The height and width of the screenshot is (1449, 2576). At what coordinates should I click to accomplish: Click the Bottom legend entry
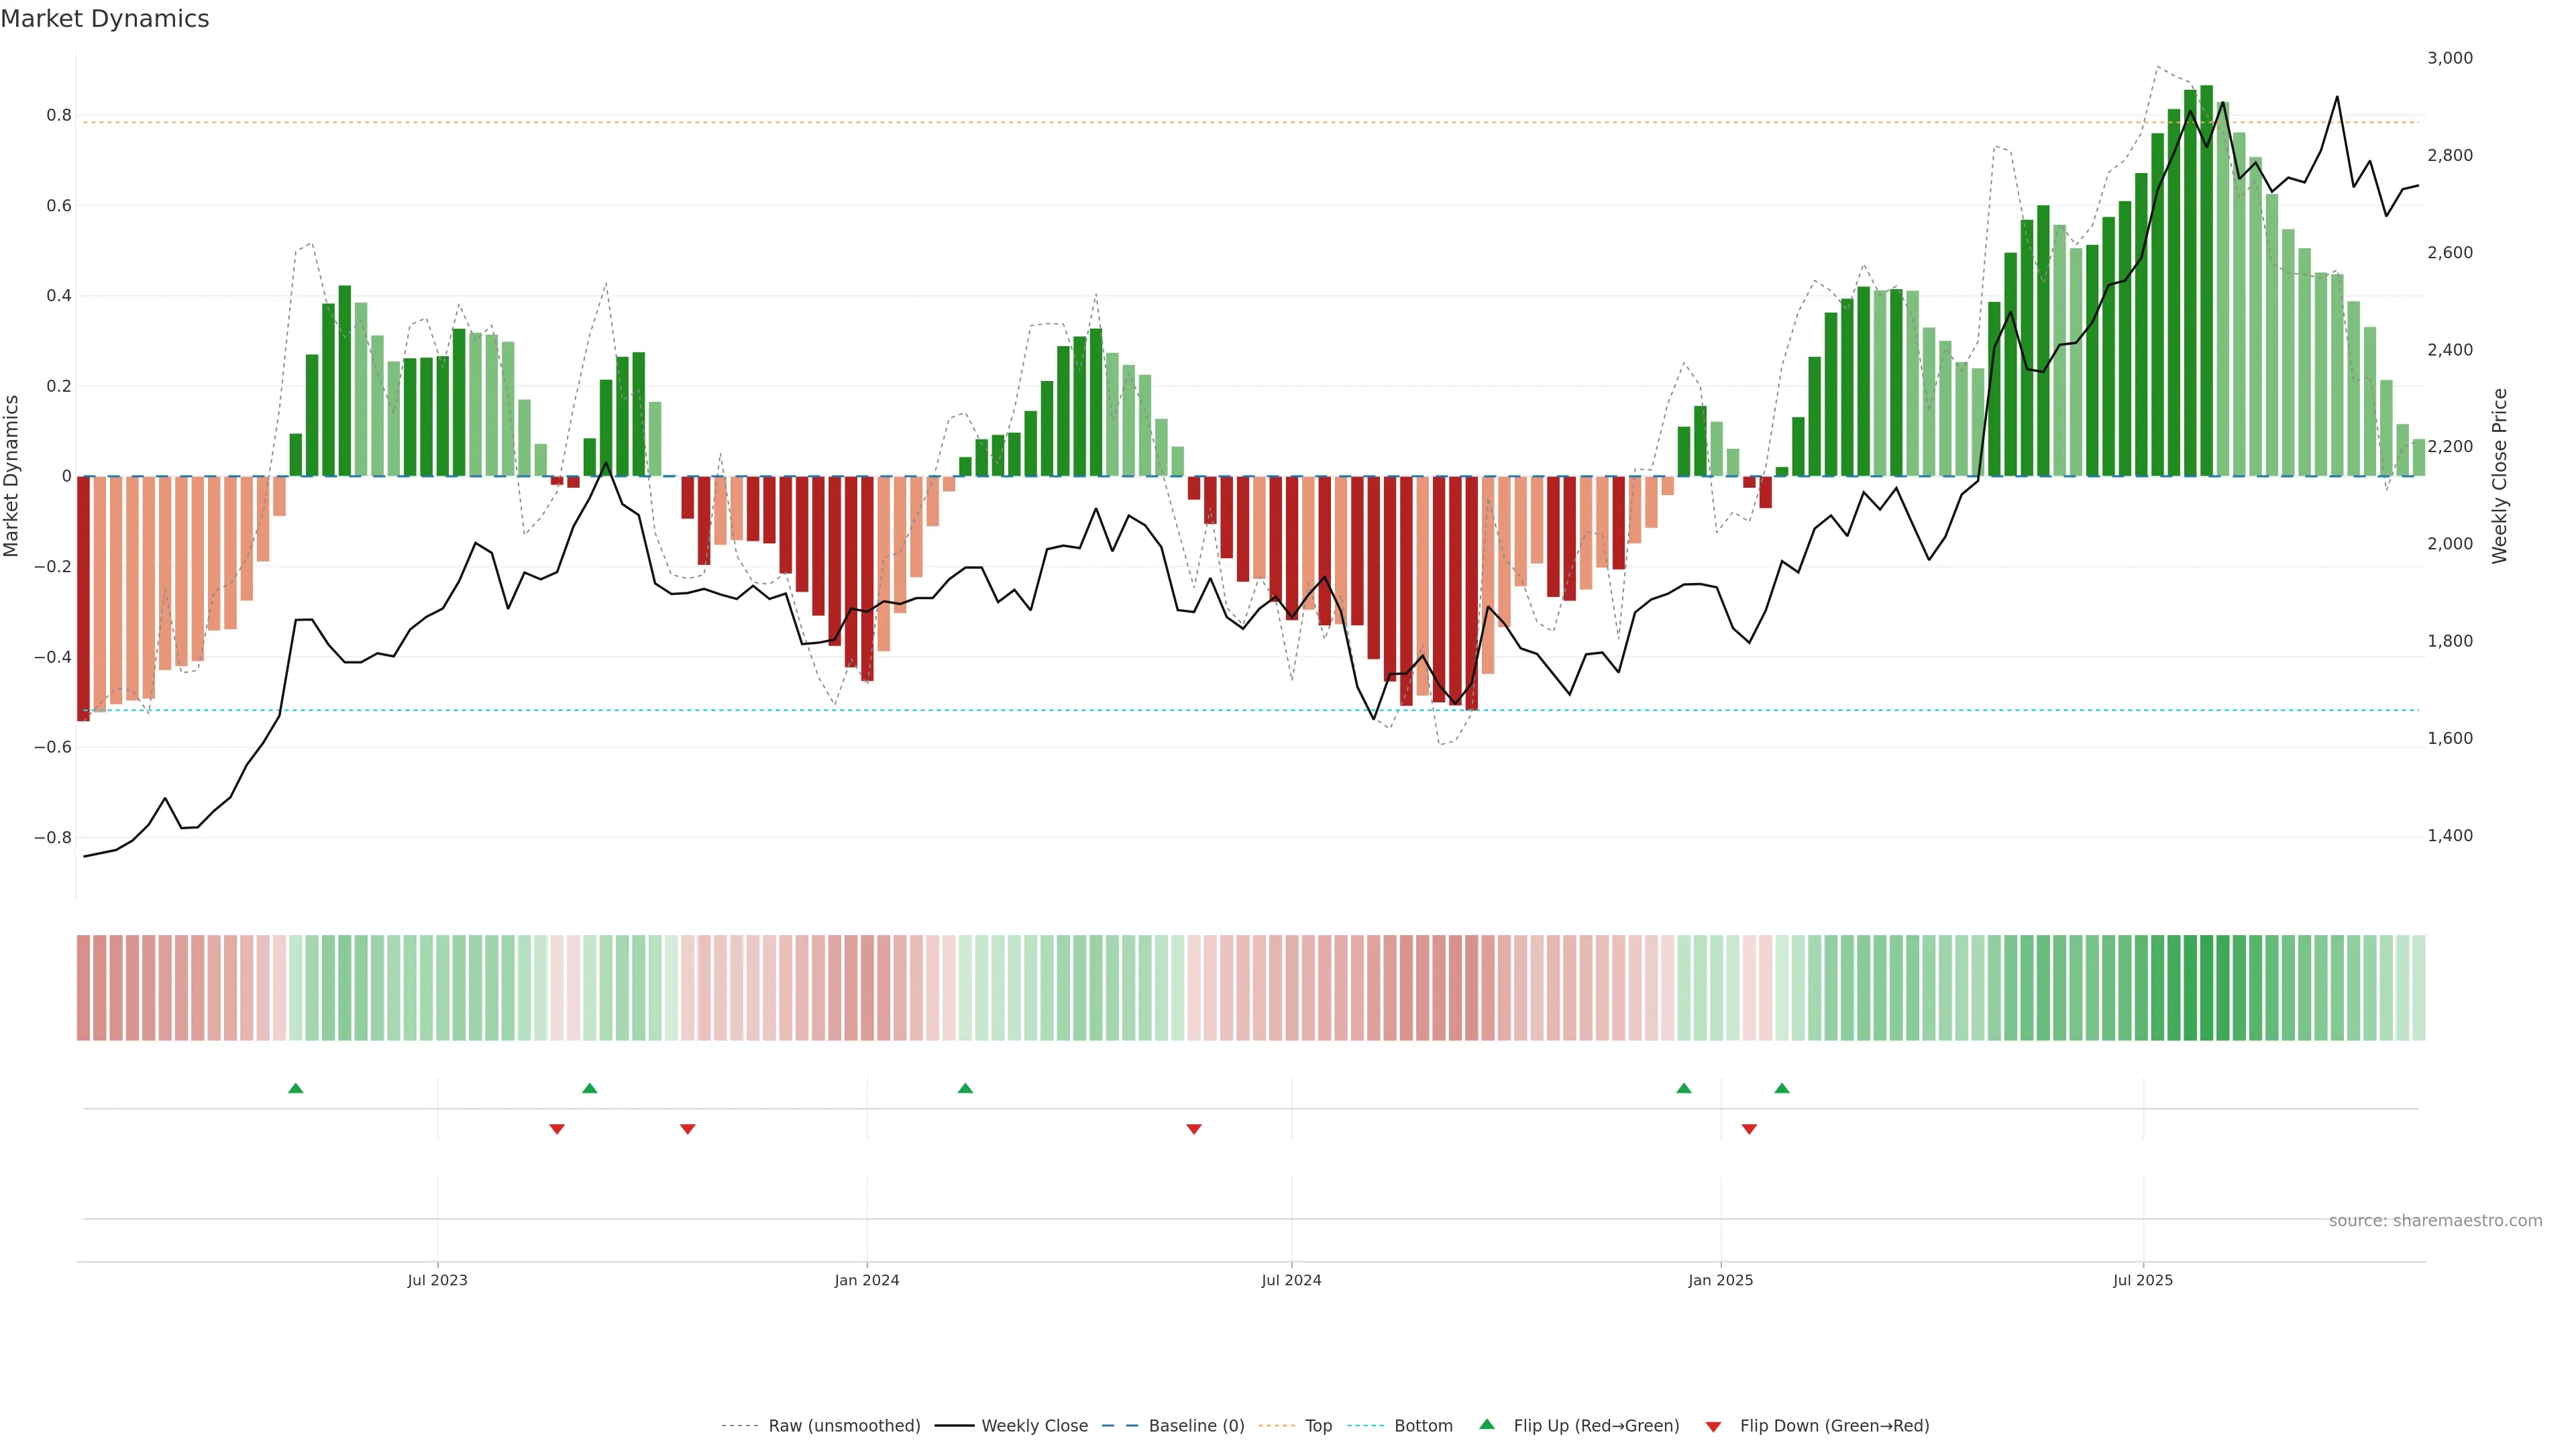click(x=1423, y=1426)
